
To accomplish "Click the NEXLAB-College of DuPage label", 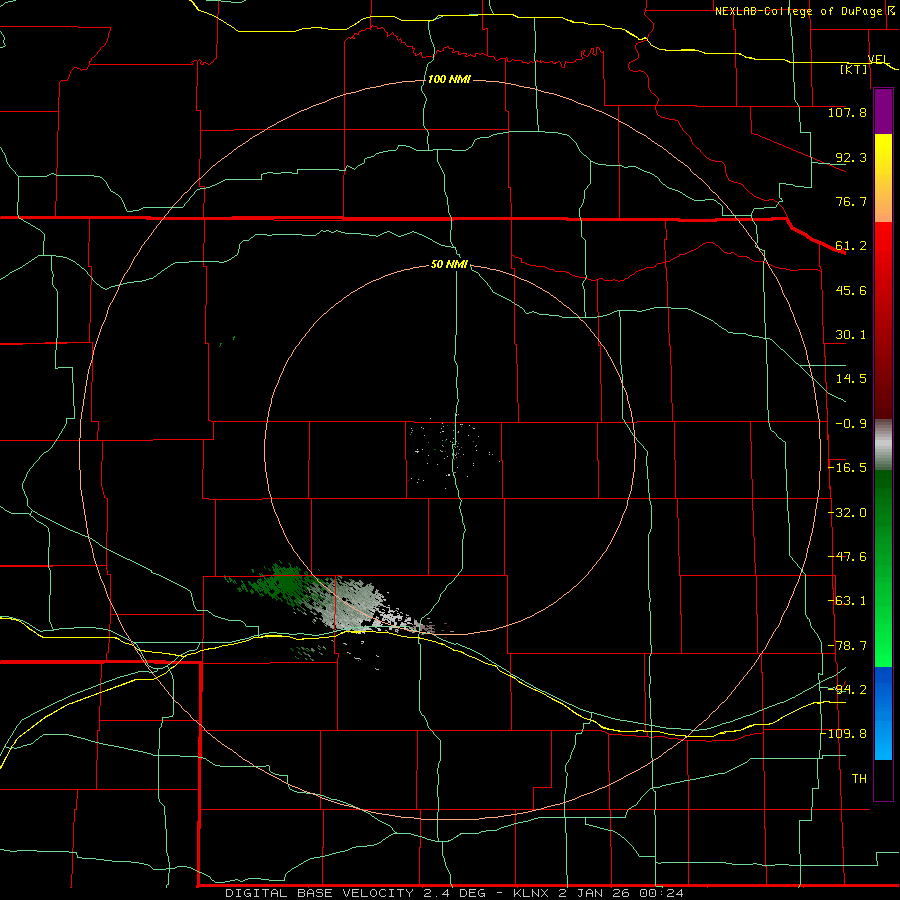I will tap(799, 11).
